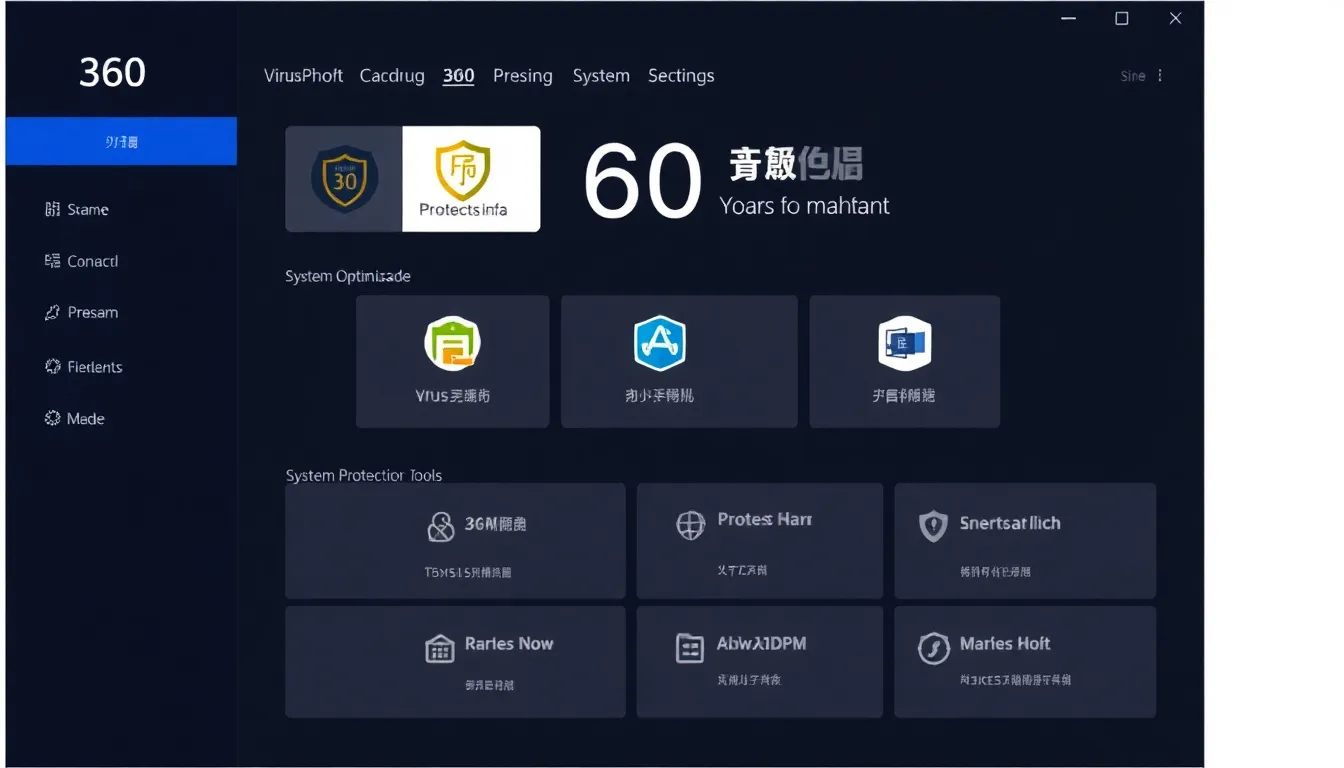Click the globe icon beside Protes Harr
Screen dimensions: 1344x768
[691, 525]
